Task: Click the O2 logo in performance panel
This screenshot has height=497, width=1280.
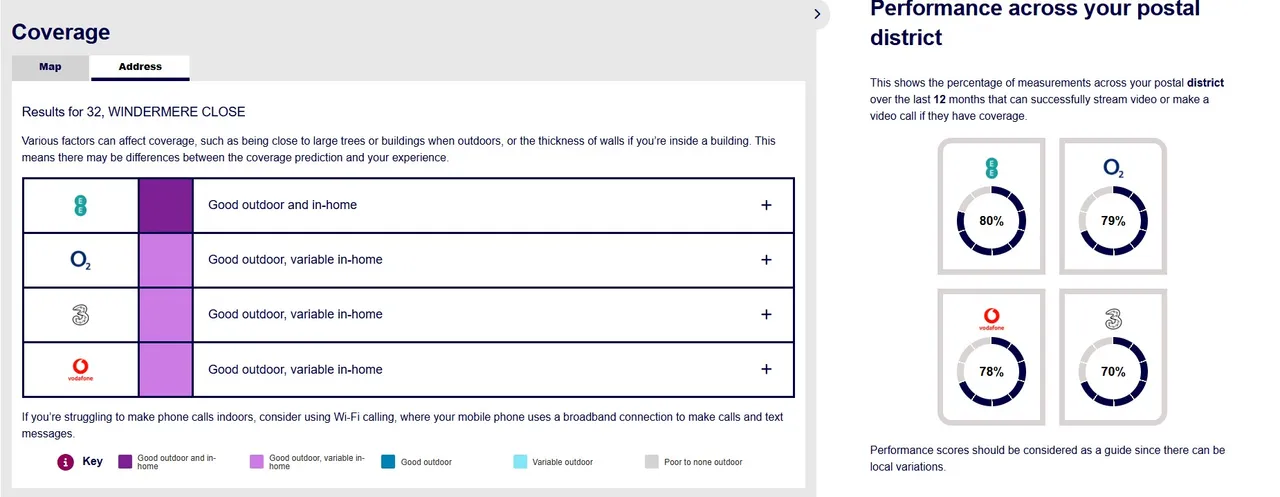Action: click(1113, 168)
